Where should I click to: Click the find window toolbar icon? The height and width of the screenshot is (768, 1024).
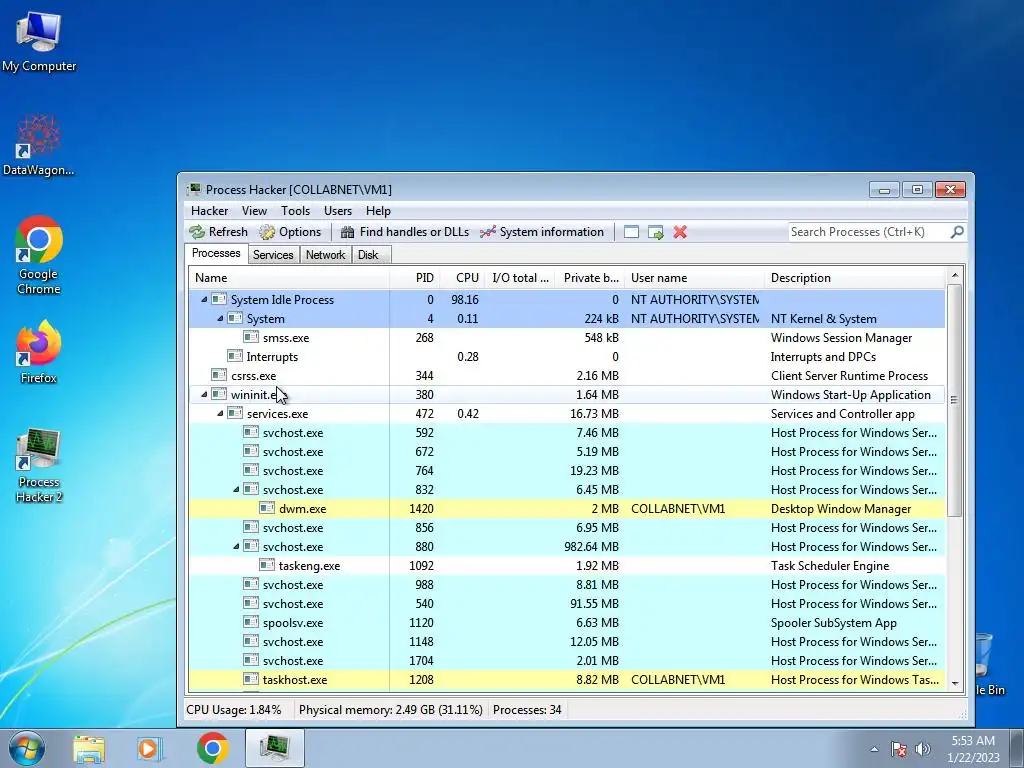[631, 232]
